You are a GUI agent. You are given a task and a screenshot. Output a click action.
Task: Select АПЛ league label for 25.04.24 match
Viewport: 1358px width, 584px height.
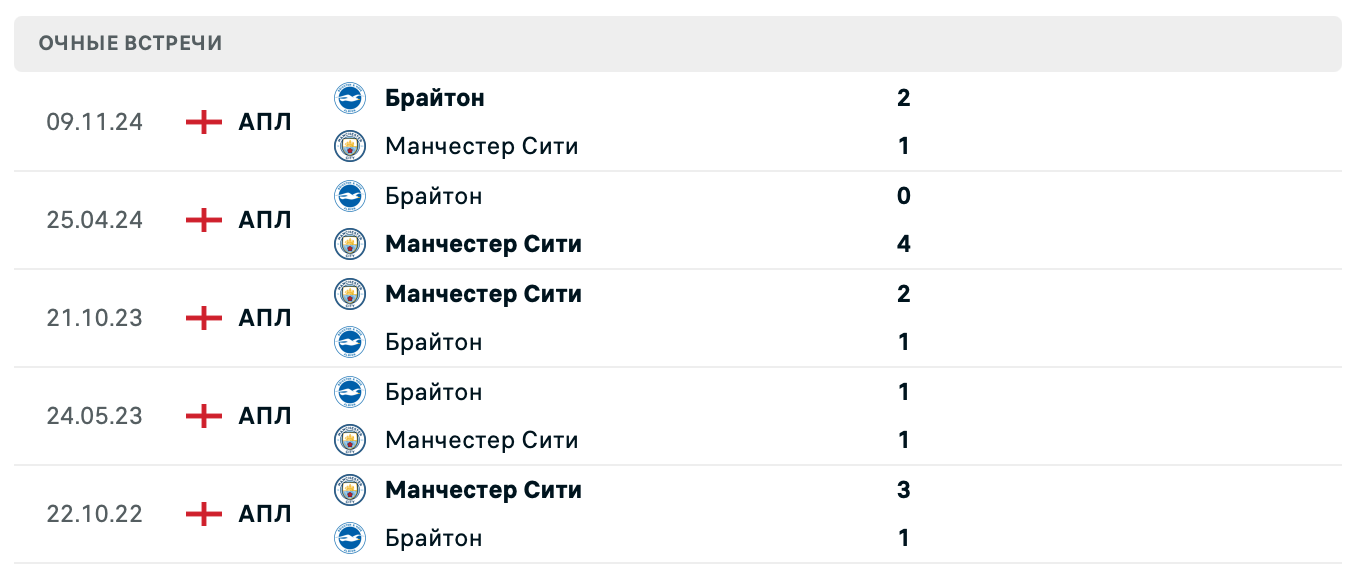point(265,220)
